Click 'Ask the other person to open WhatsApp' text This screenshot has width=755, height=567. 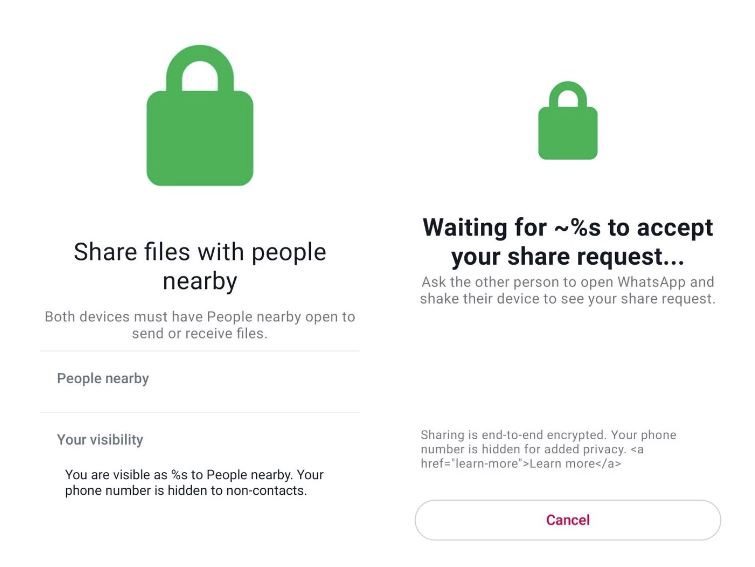coord(568,290)
